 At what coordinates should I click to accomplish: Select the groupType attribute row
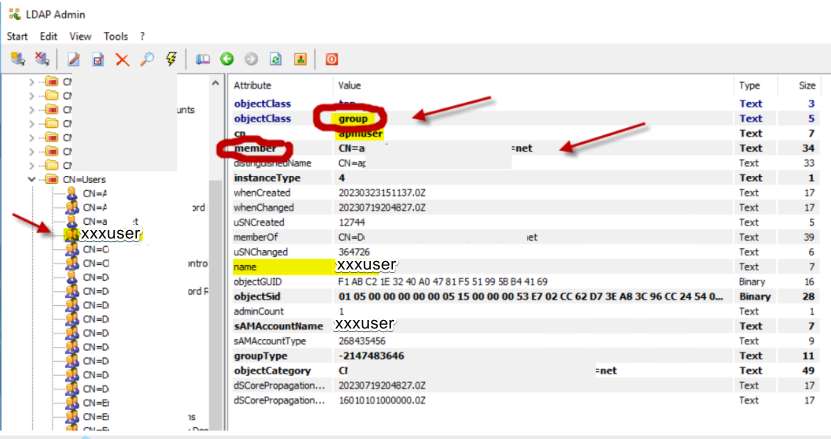[263, 355]
